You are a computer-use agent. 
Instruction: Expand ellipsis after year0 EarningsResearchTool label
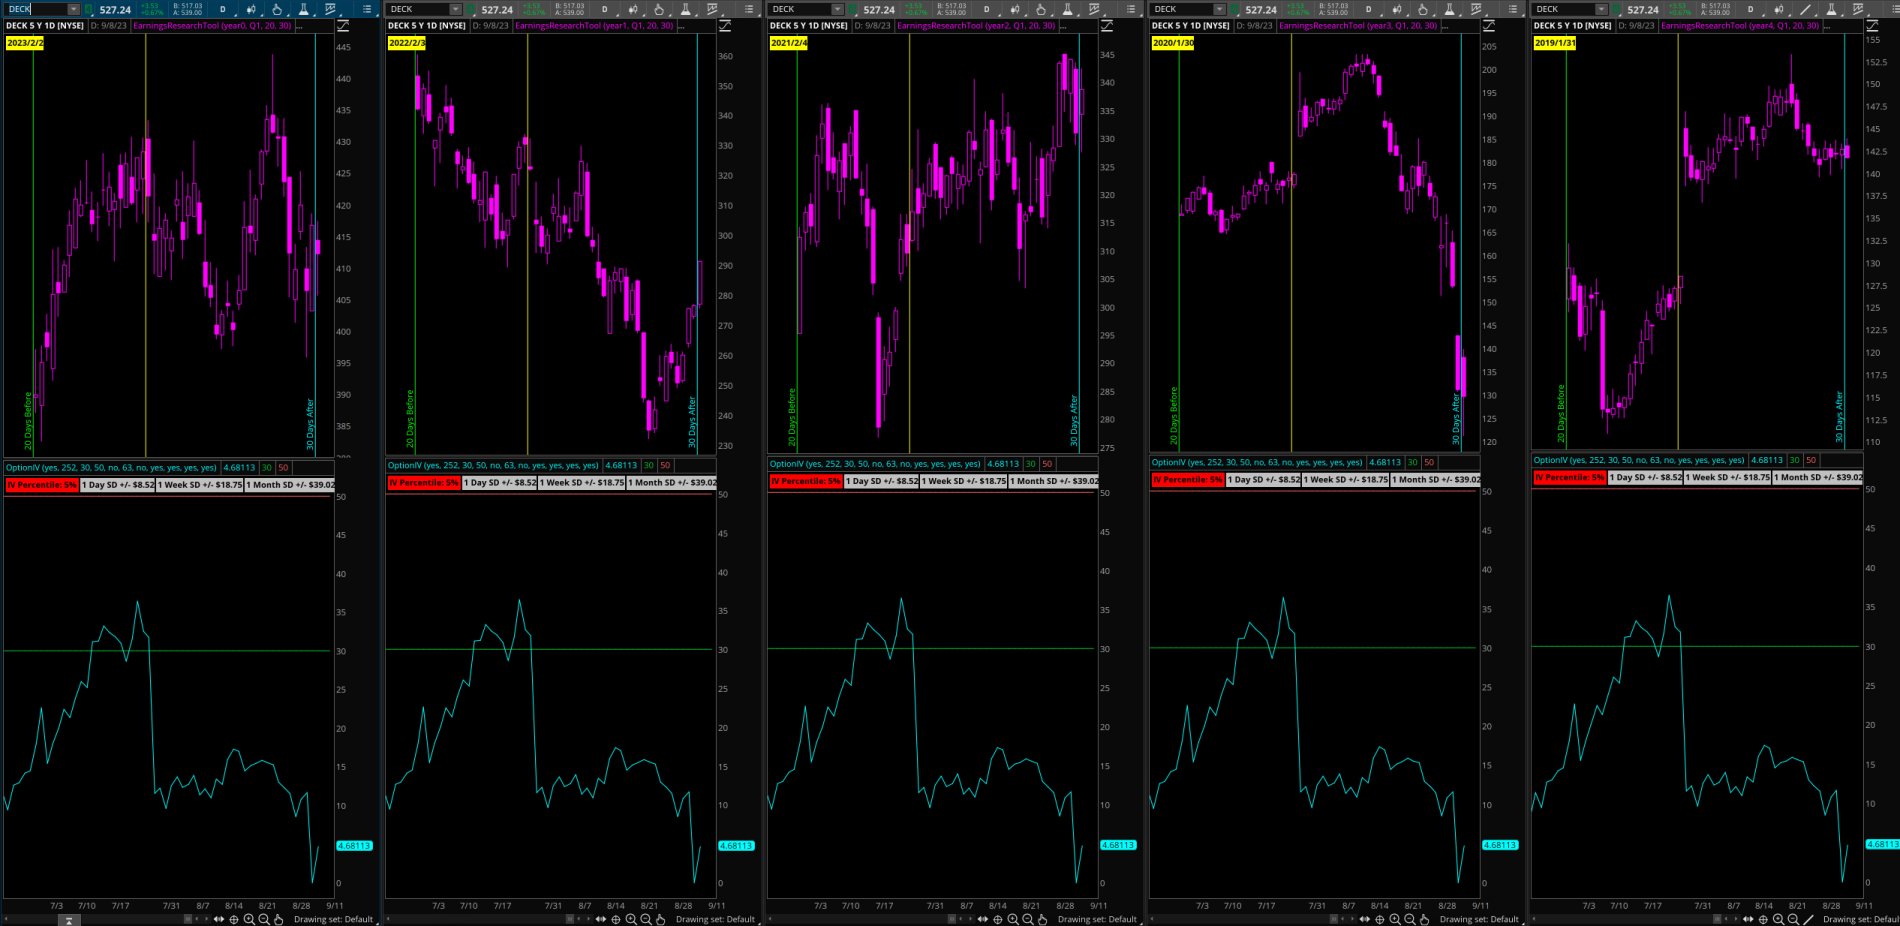click(299, 26)
